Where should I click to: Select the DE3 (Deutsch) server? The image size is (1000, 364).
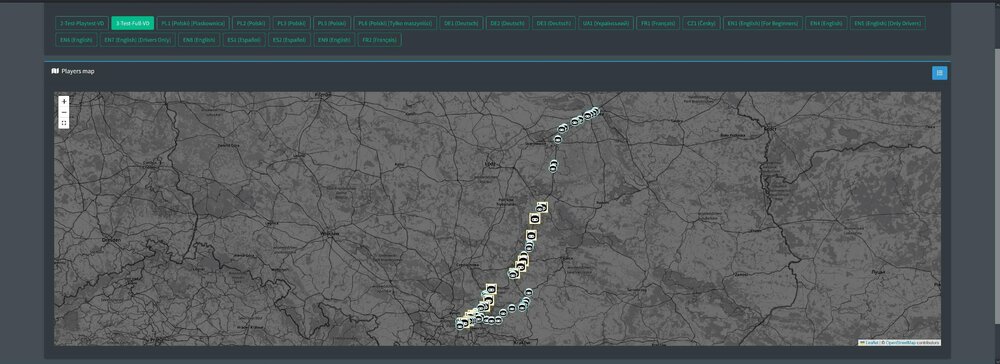(554, 23)
